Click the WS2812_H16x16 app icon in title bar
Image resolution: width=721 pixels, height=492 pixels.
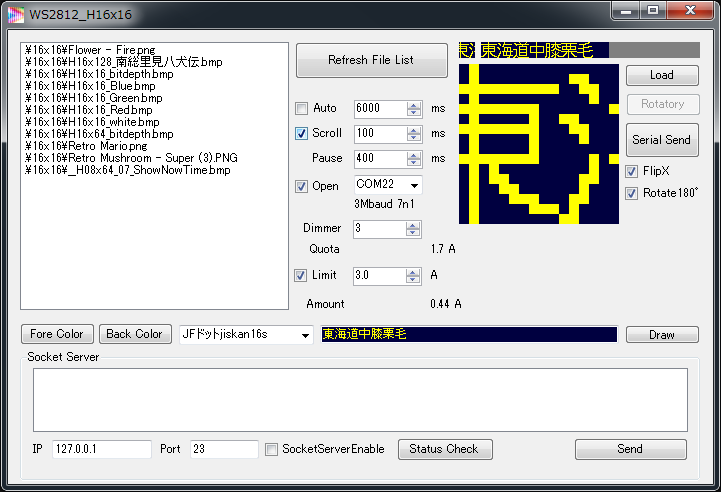pos(16,15)
